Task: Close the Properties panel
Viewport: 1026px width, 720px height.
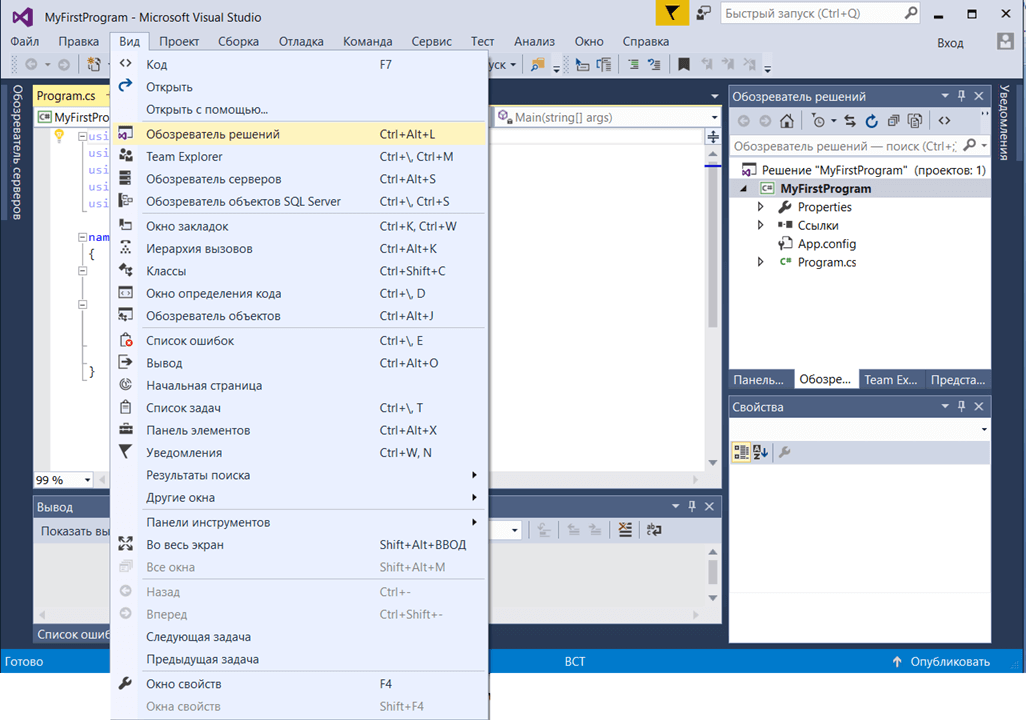Action: 979,406
